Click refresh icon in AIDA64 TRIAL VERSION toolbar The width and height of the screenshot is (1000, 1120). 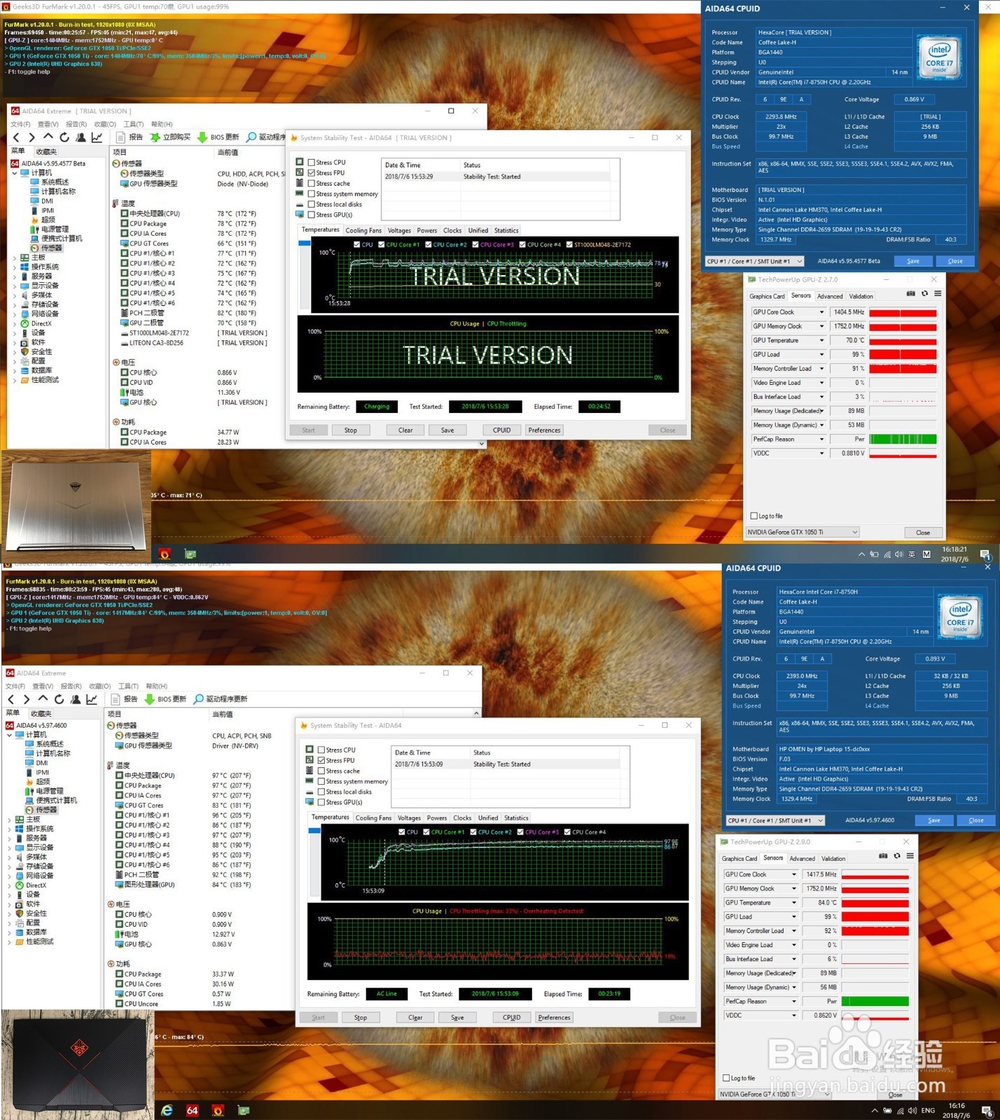pyautogui.click(x=64, y=137)
